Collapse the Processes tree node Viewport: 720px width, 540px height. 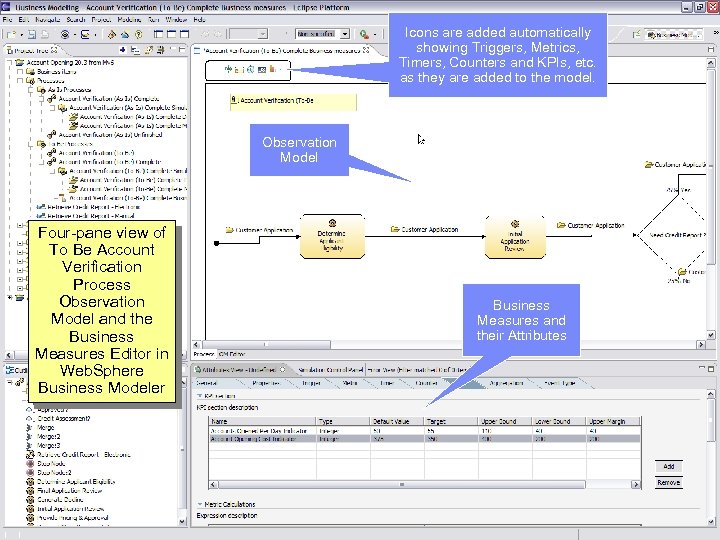[20, 80]
